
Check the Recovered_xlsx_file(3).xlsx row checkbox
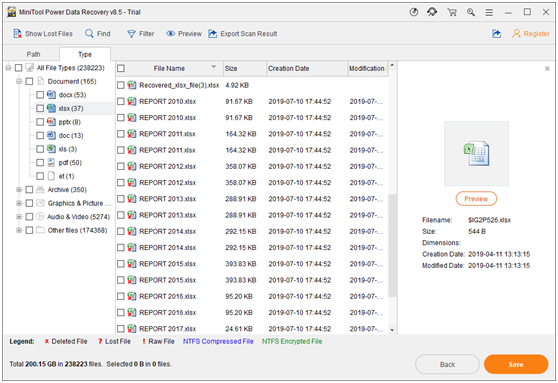coord(121,85)
